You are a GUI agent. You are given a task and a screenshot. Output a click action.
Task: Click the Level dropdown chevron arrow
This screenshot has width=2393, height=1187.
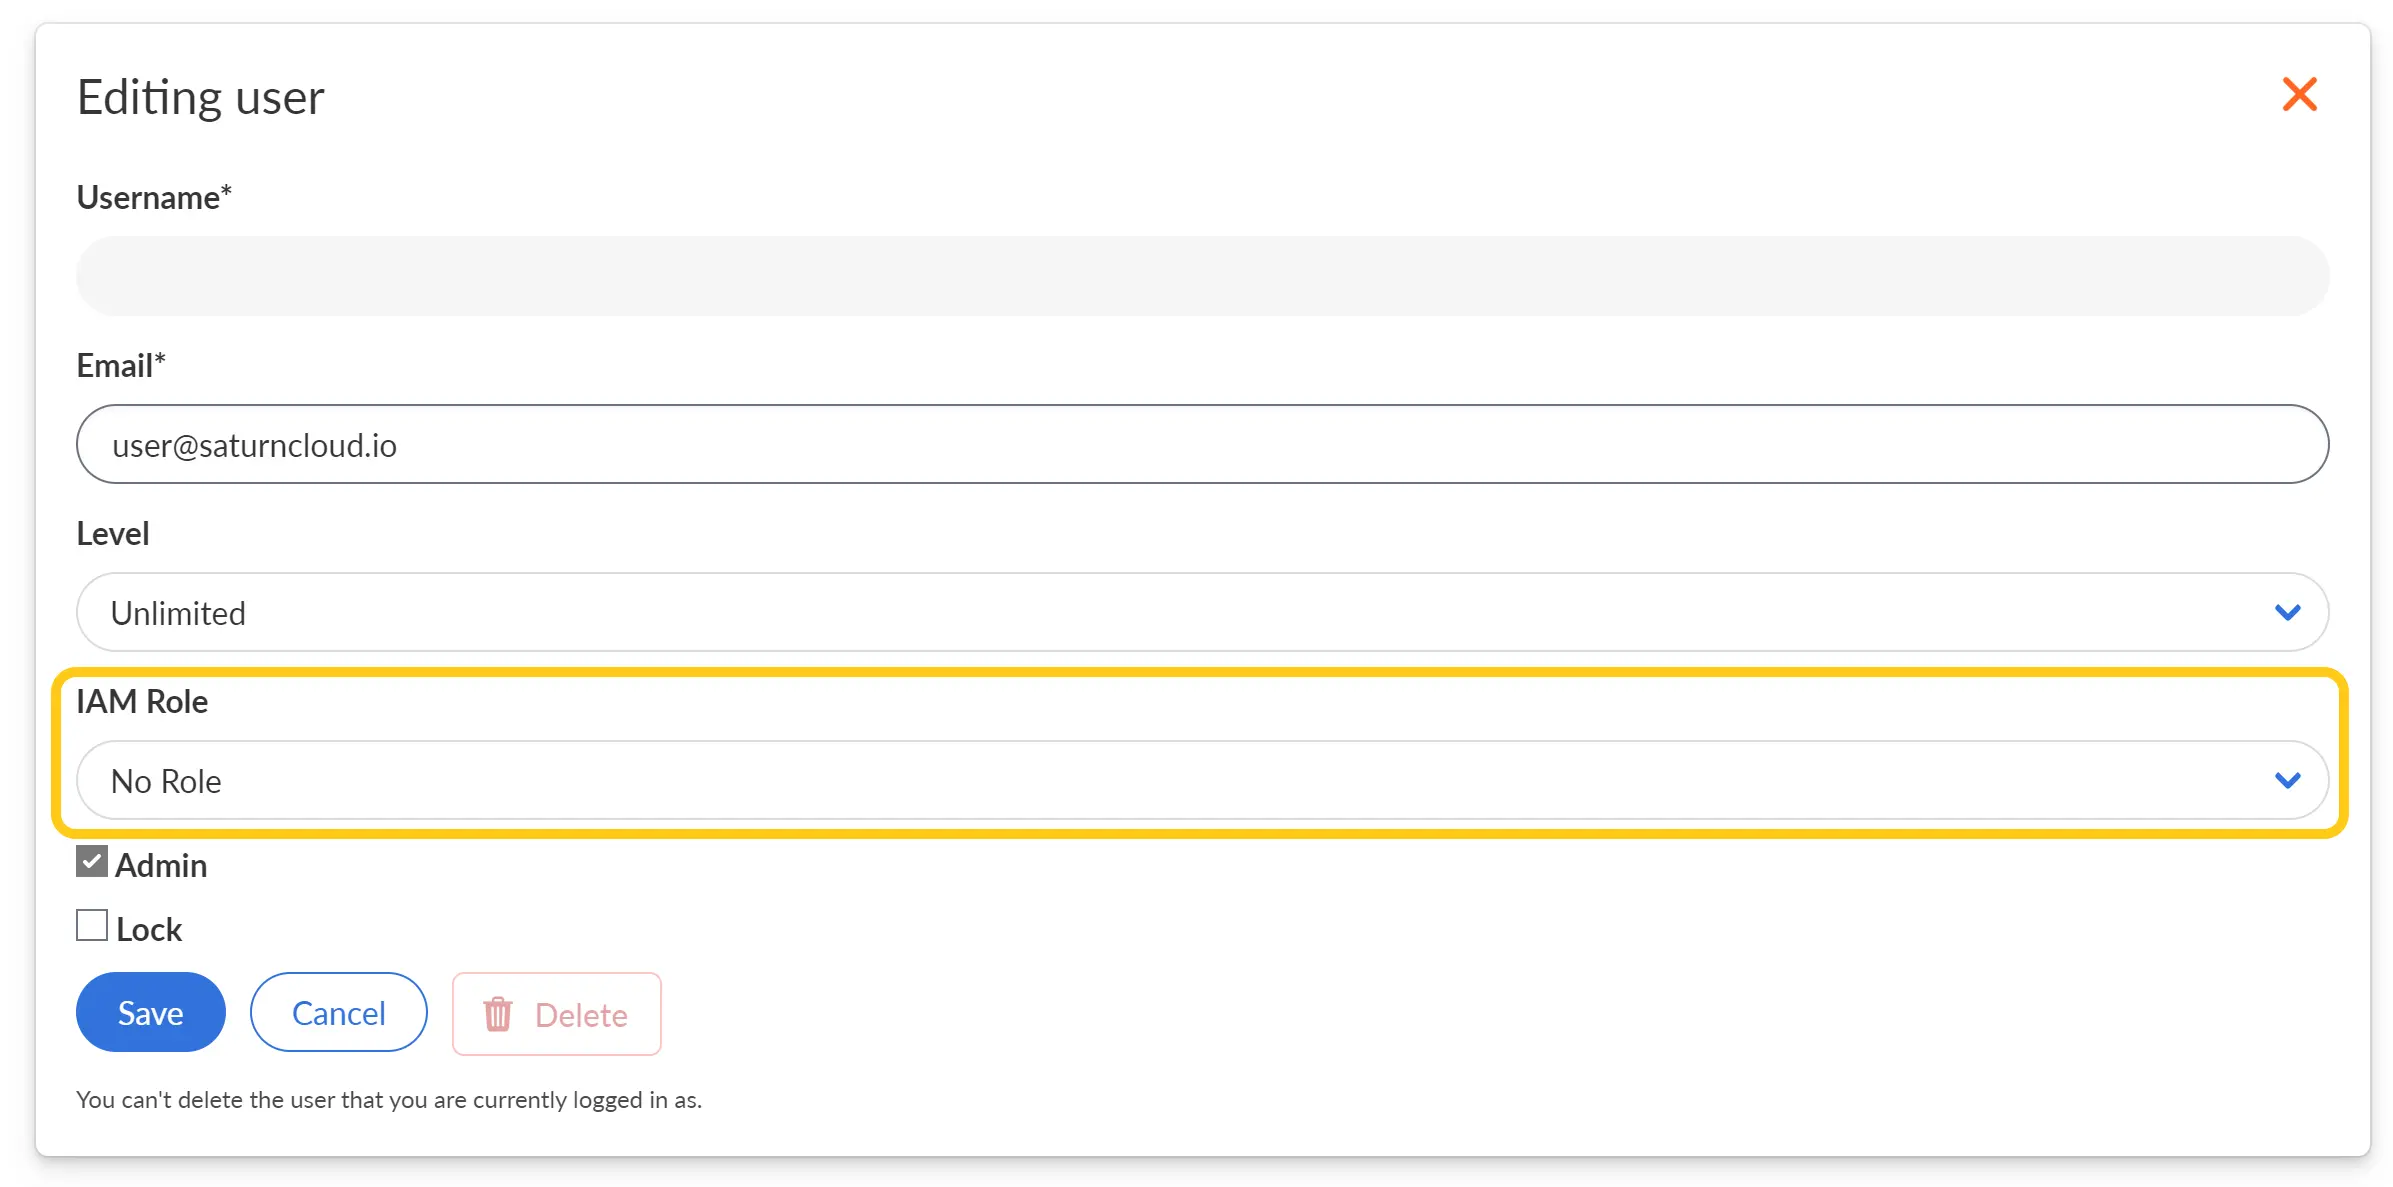click(2286, 612)
